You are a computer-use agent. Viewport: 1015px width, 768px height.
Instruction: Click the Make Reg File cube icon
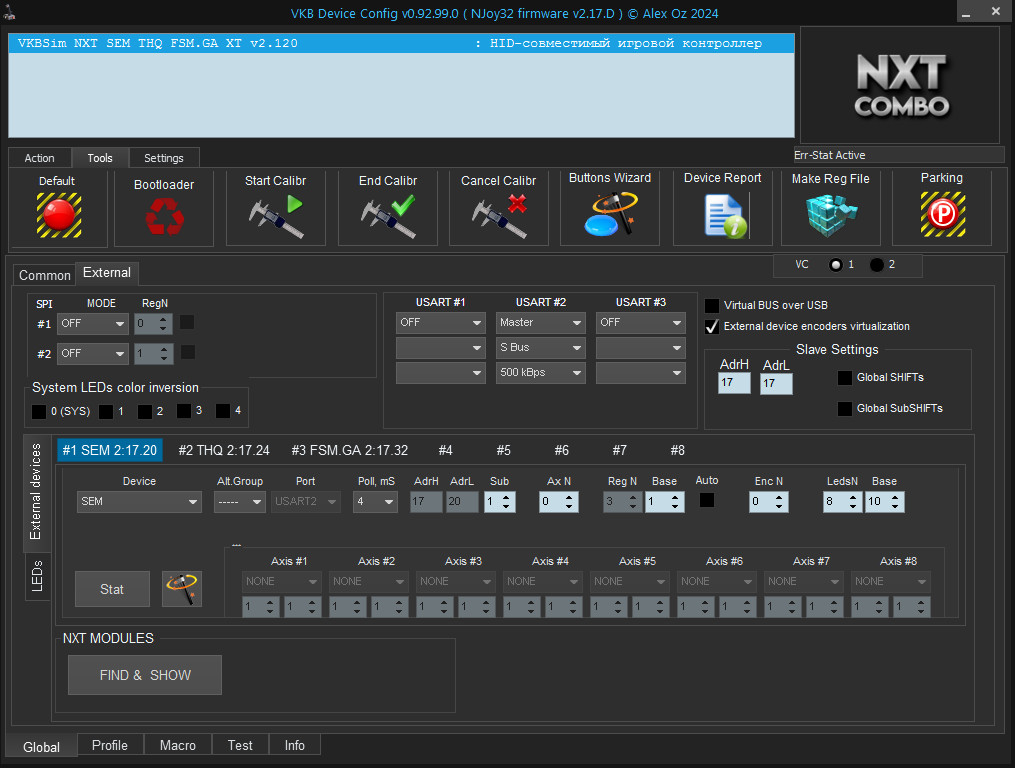coord(831,216)
